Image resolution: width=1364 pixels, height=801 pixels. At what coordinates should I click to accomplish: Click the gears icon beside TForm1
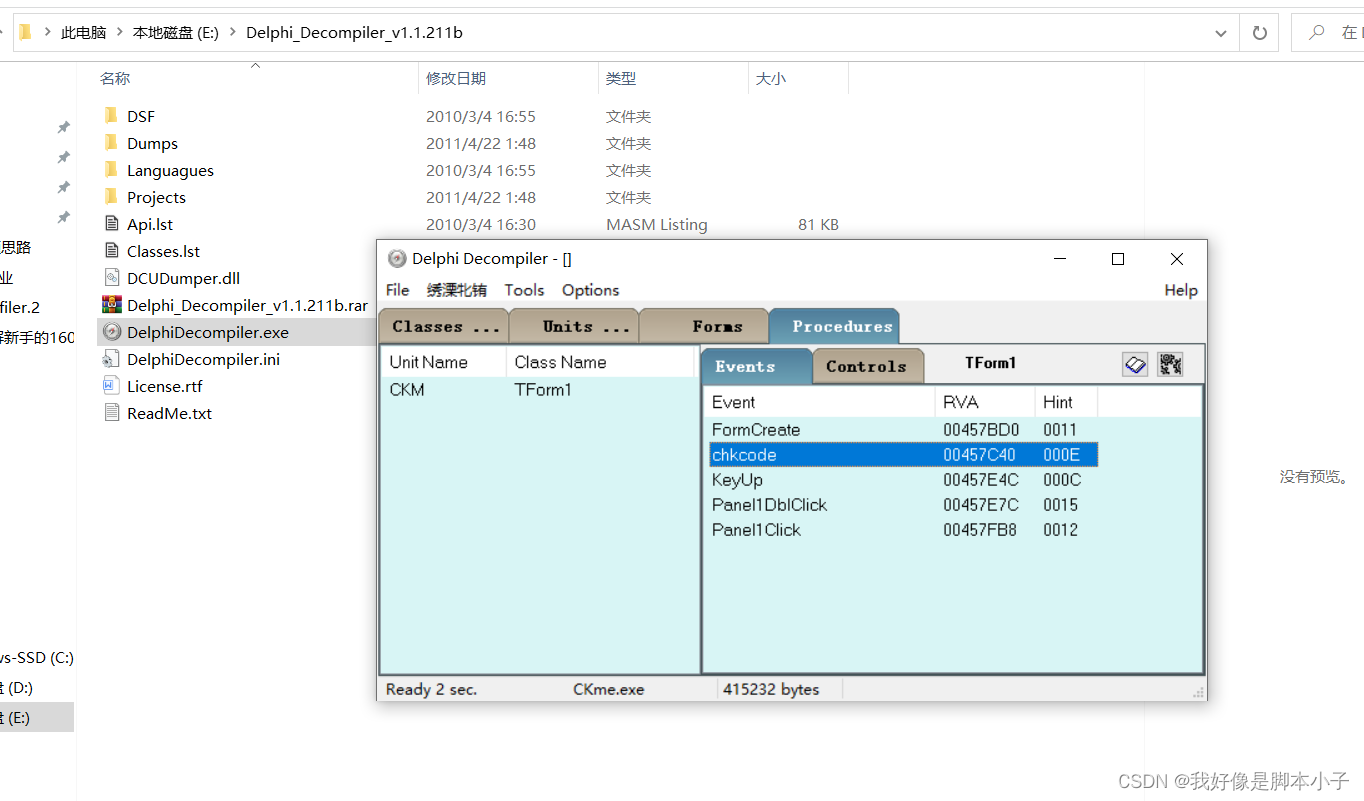click(1170, 364)
